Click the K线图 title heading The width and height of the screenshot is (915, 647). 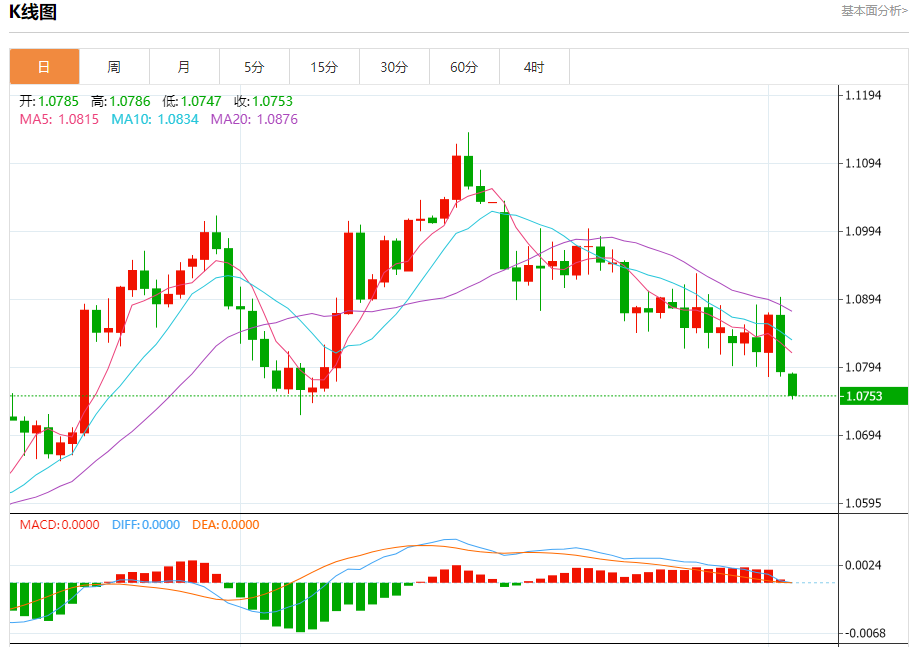[x=33, y=12]
